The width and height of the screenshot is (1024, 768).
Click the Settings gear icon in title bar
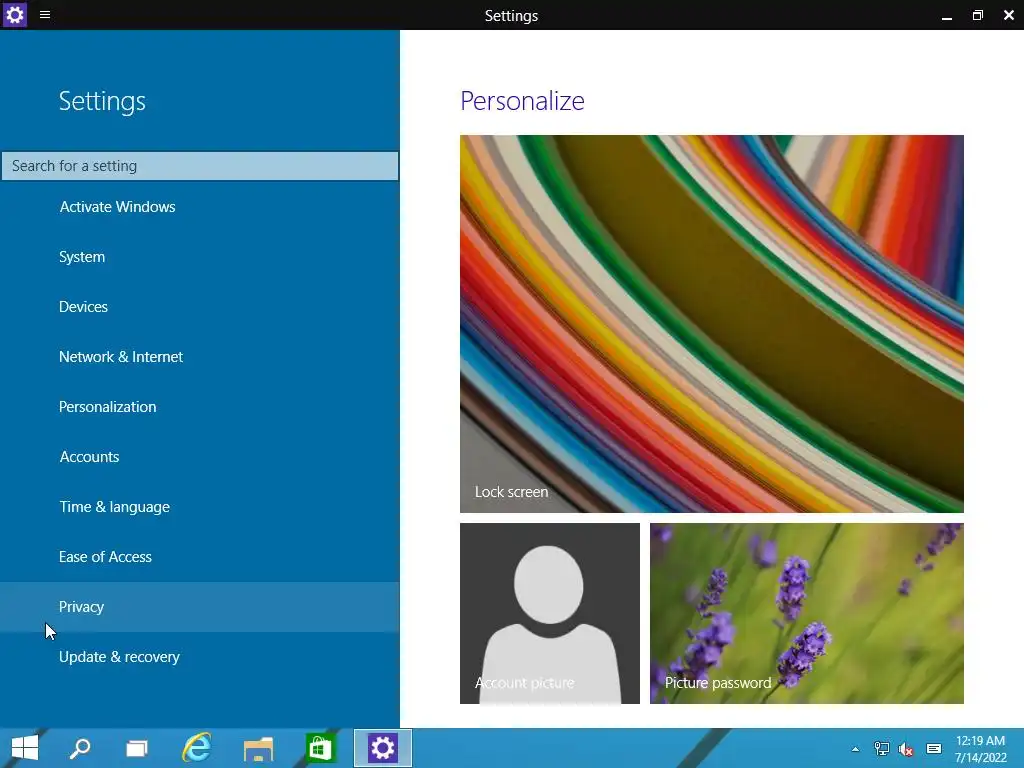14,14
